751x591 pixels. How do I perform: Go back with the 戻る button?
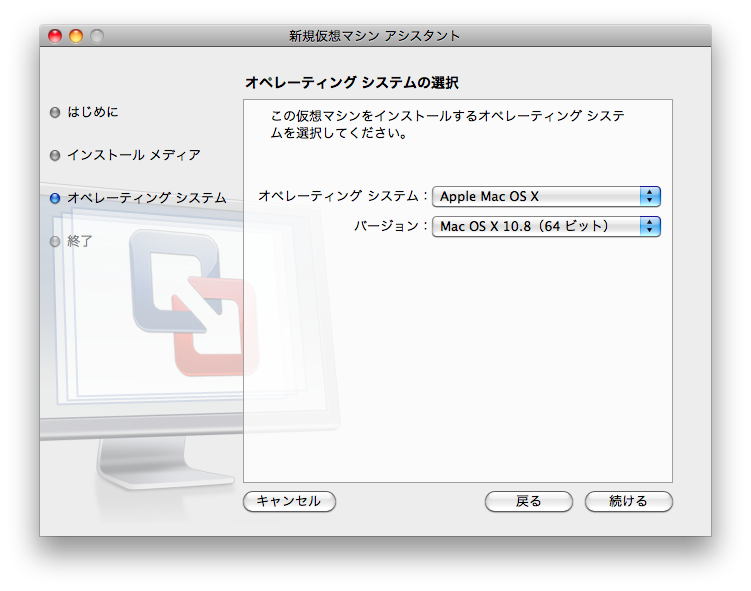point(528,501)
